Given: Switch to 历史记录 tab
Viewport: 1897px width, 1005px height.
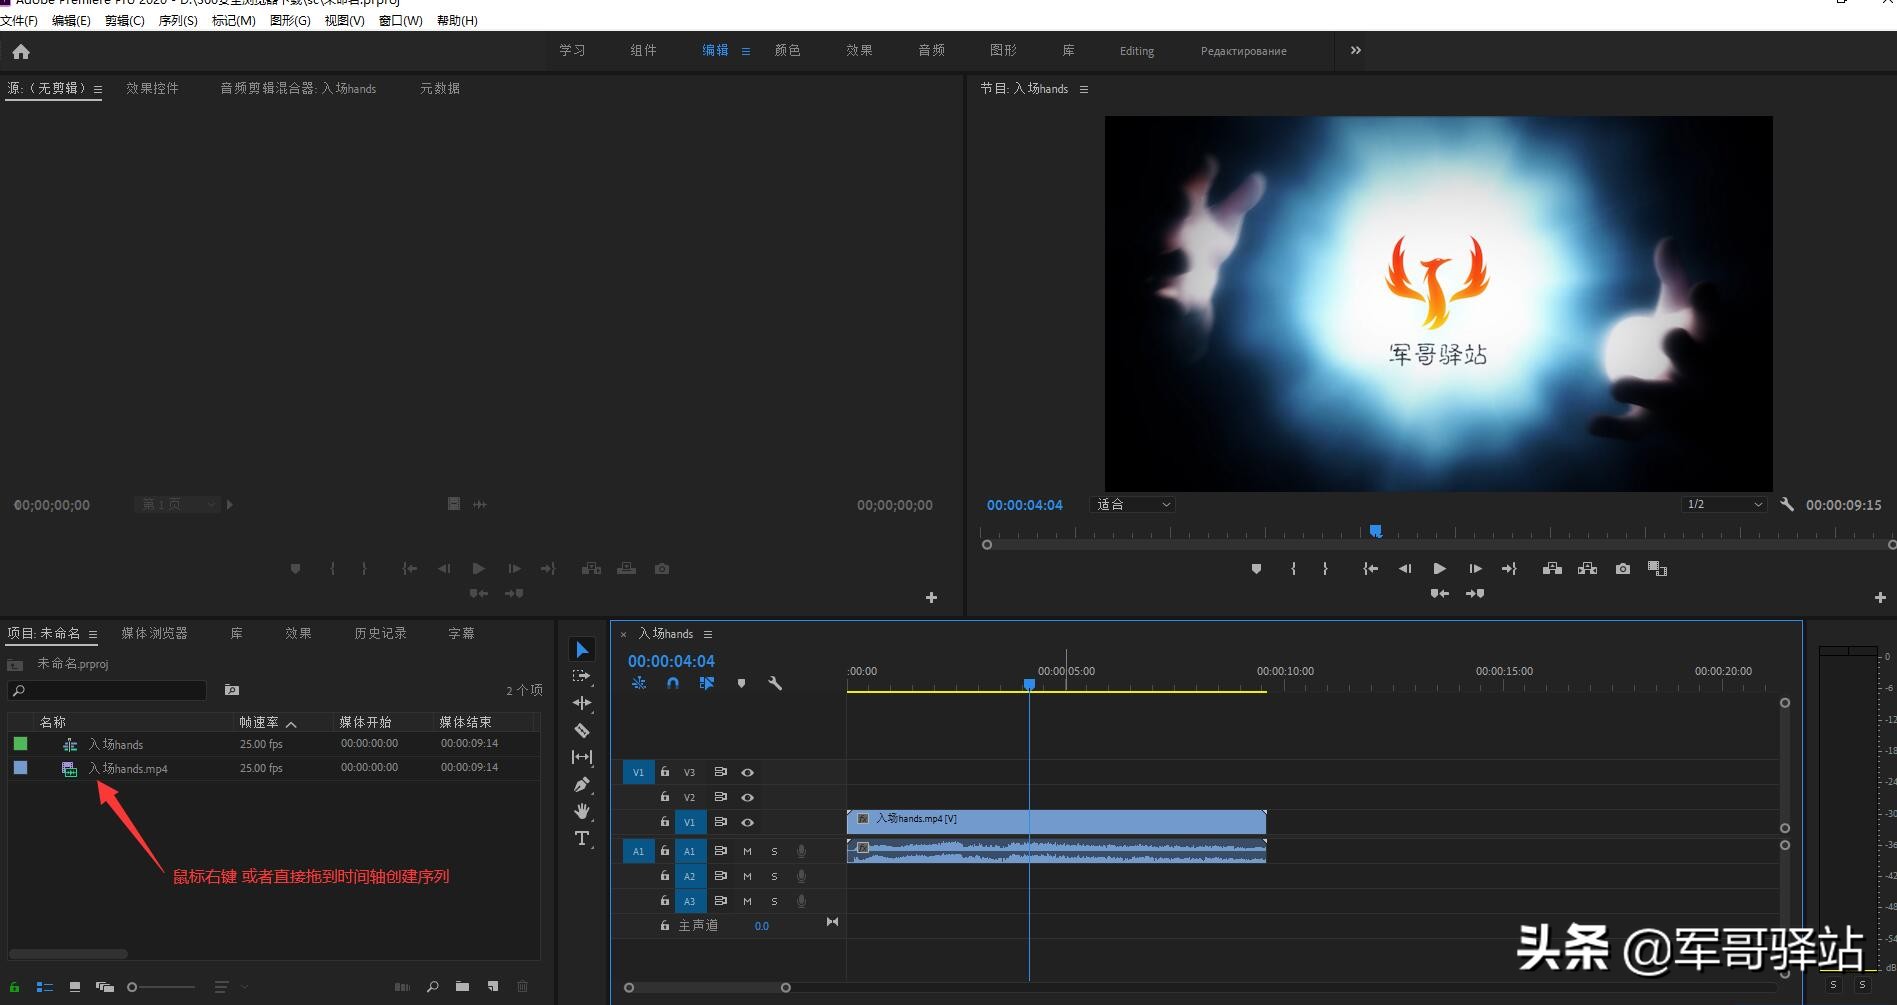Looking at the screenshot, I should [380, 633].
